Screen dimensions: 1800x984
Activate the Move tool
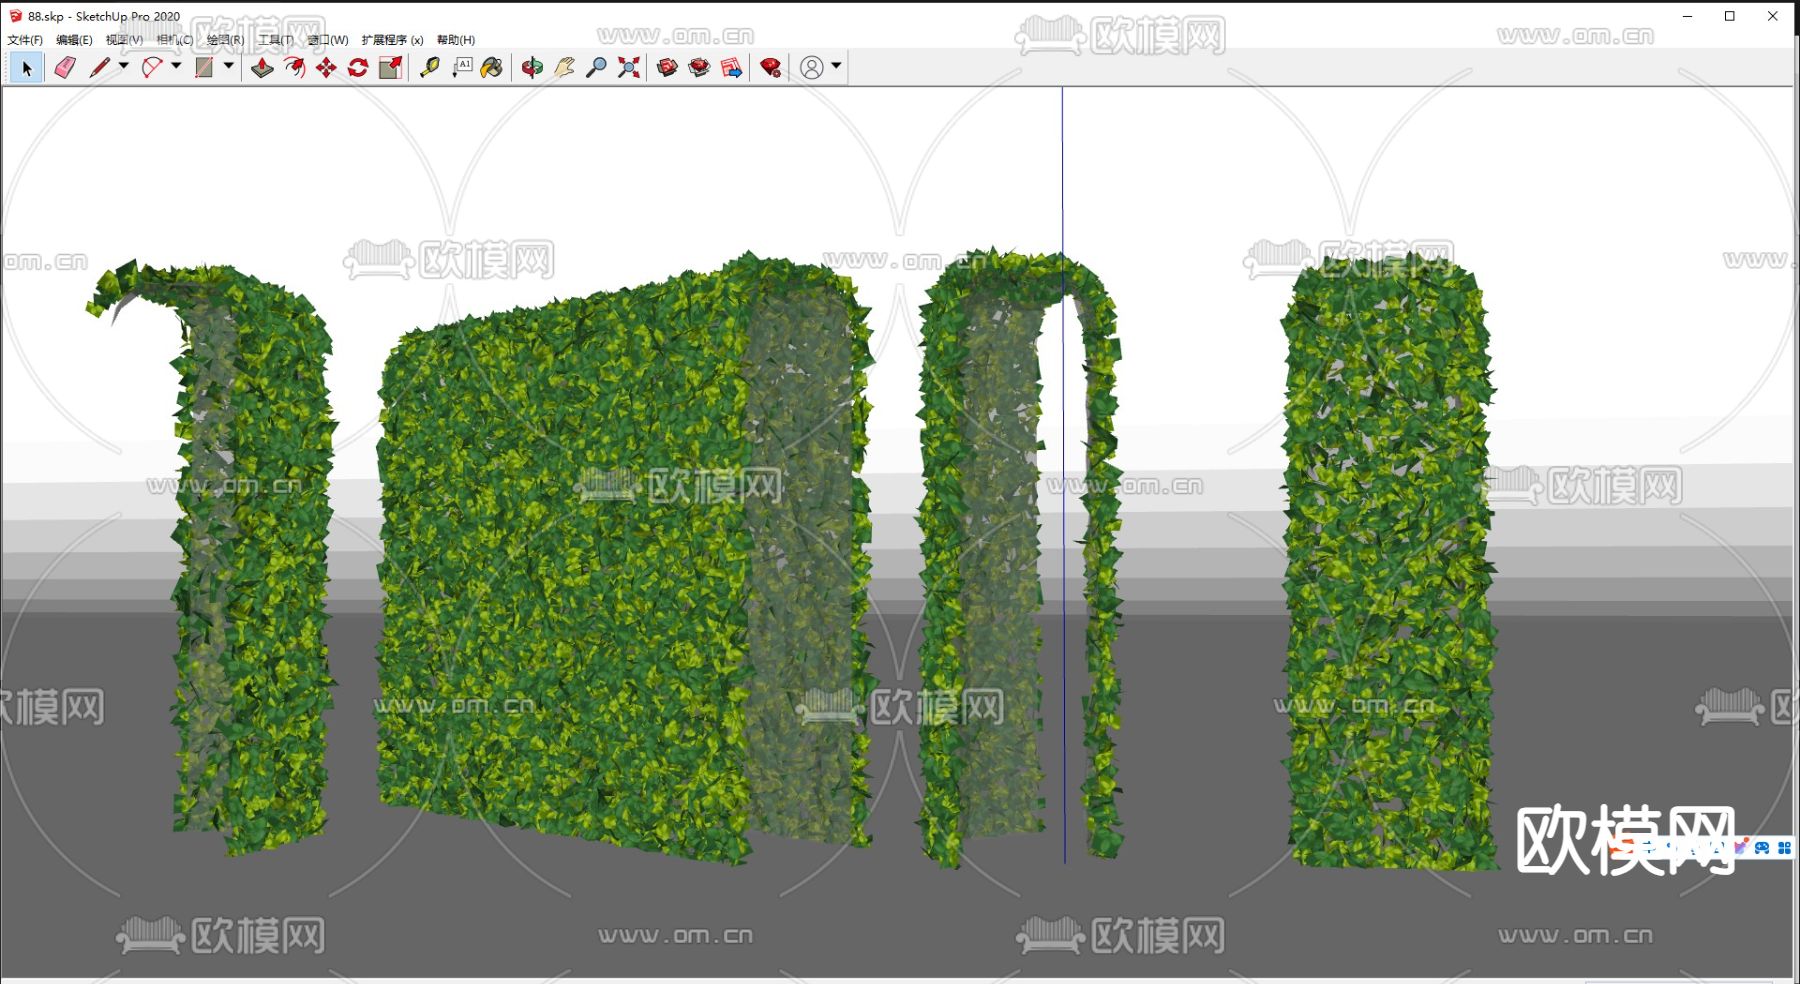tap(327, 67)
